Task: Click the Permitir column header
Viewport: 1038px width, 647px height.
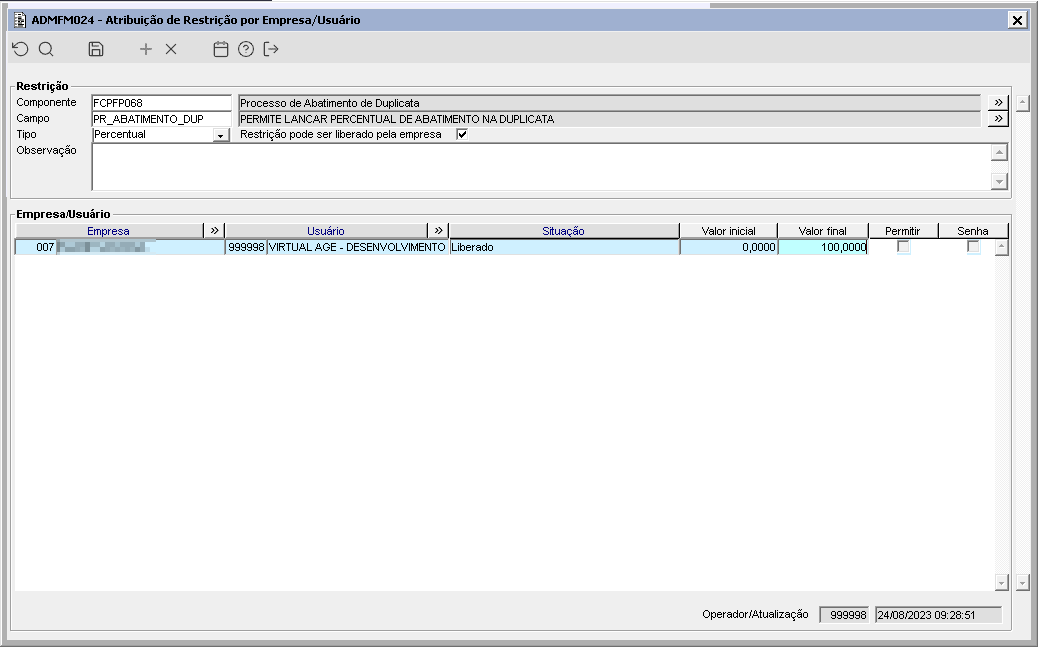Action: tap(903, 230)
